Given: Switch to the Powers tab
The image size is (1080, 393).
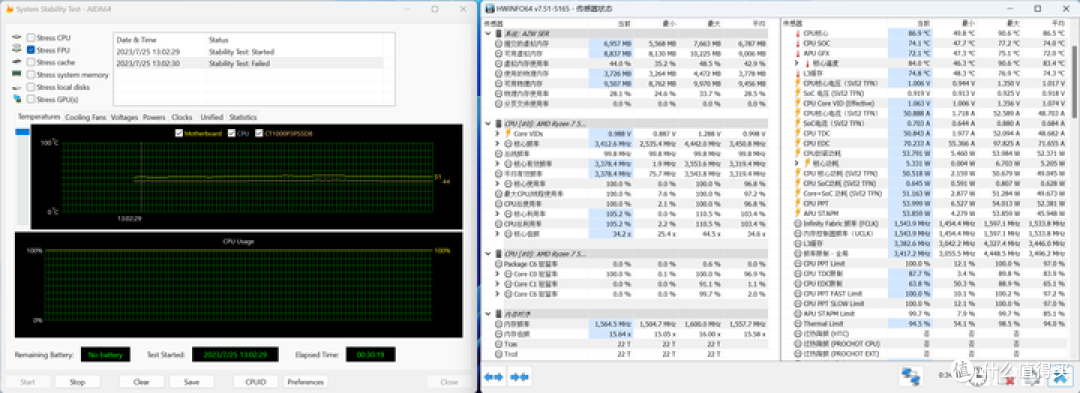Looking at the screenshot, I should [x=154, y=118].
